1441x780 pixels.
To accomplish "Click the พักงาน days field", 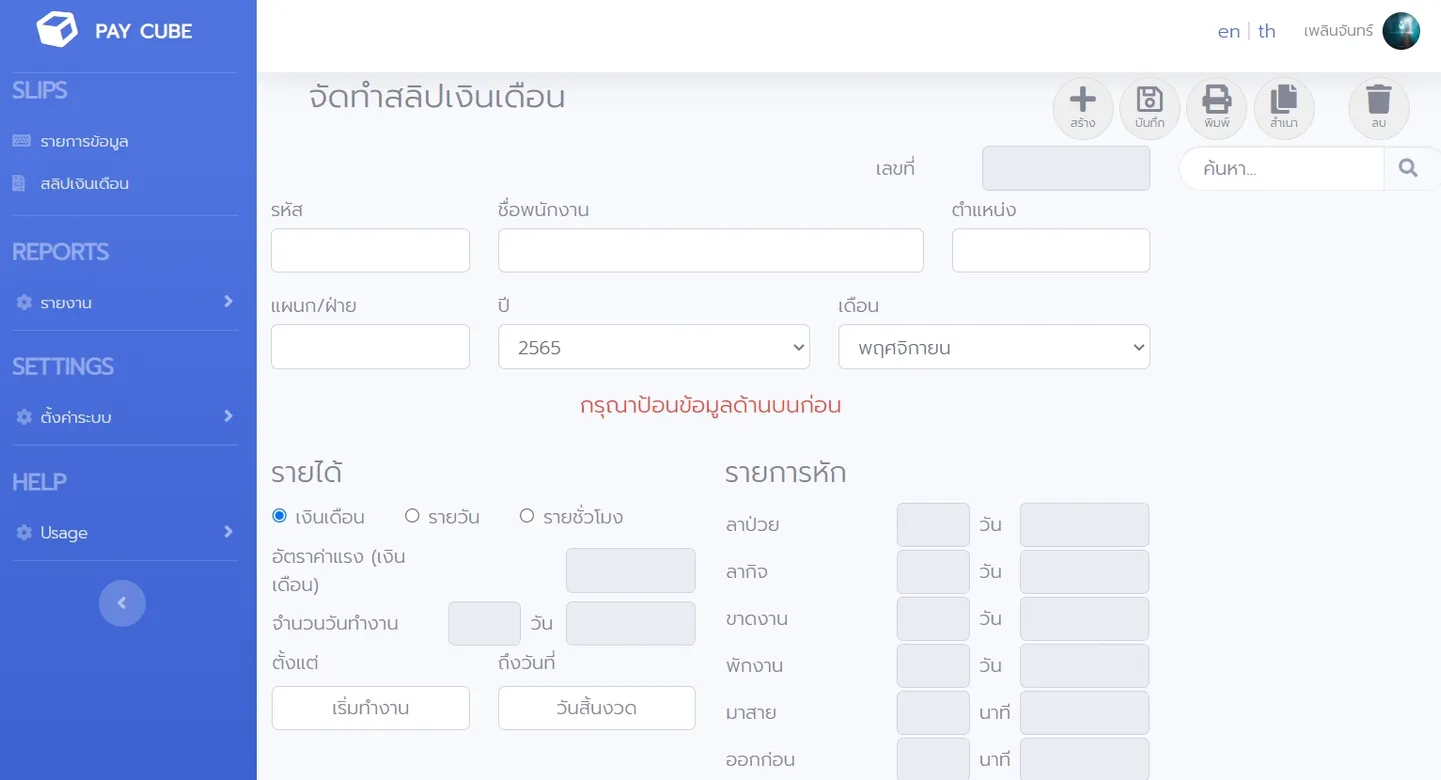I will 933,666.
